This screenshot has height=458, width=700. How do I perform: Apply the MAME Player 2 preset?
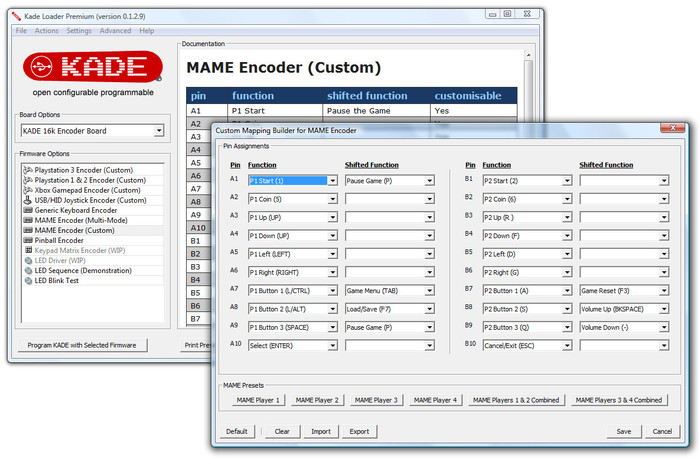[317, 400]
